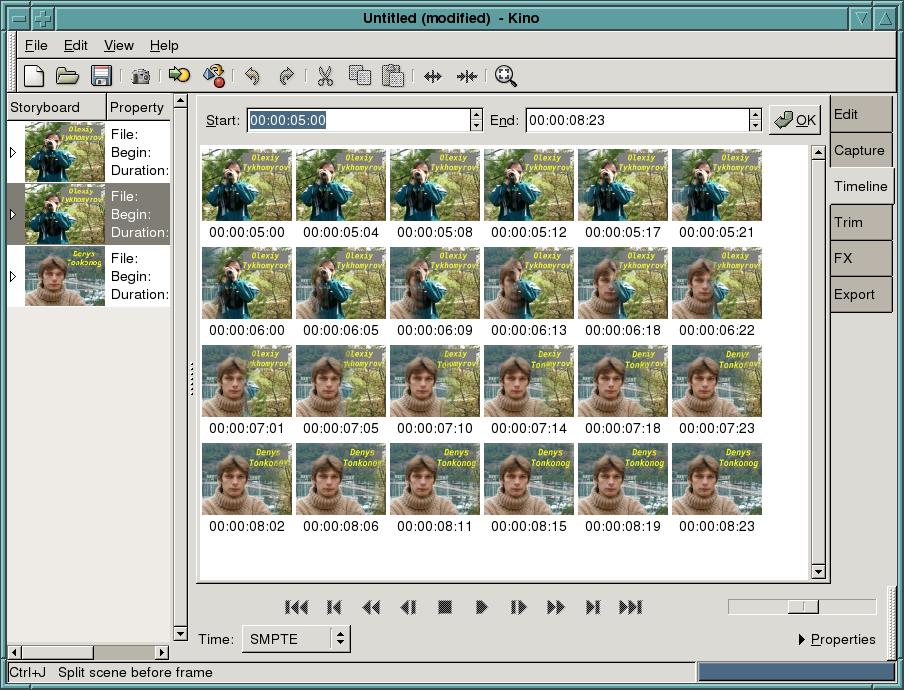Expand the Properties disclosure triangle
The height and width of the screenshot is (690, 904).
coord(802,640)
